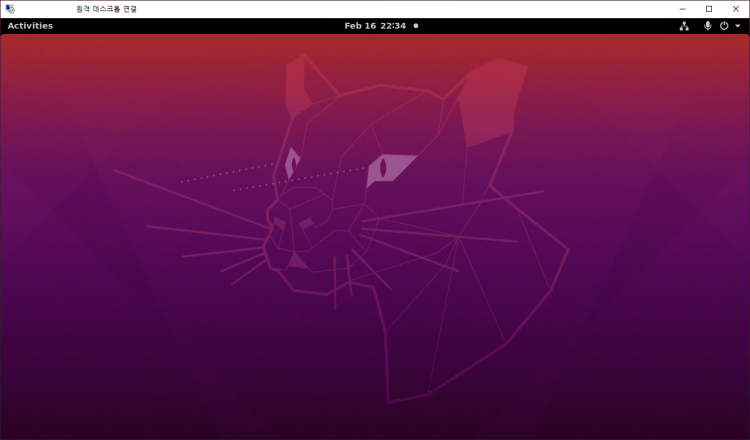Click empty top bar between Activities and clock

click(200, 26)
